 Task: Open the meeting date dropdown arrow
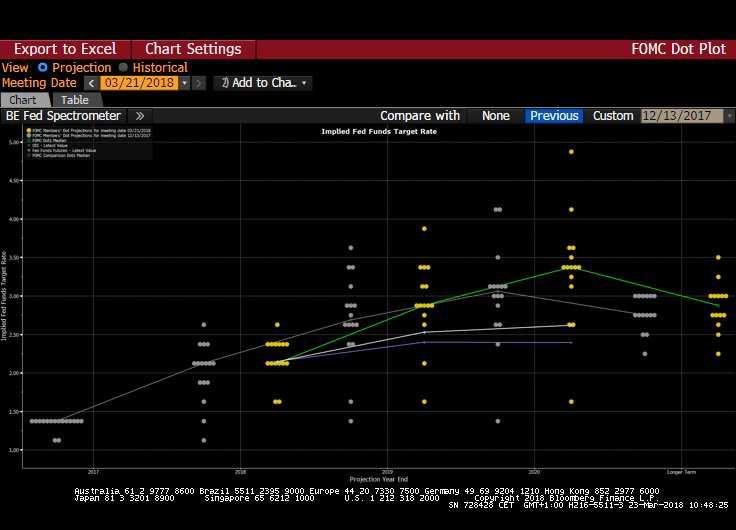[x=184, y=83]
